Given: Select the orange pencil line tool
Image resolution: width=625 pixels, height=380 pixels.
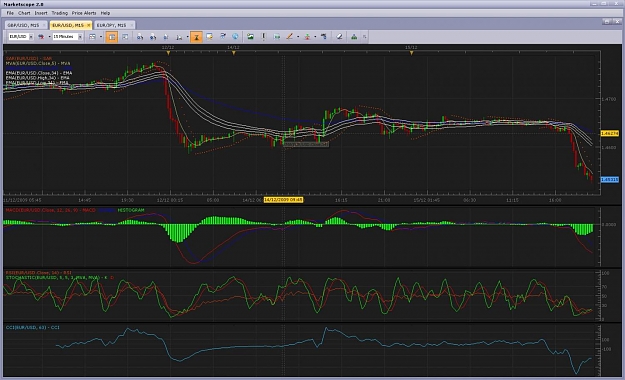Looking at the screenshot, I should [x=289, y=37].
